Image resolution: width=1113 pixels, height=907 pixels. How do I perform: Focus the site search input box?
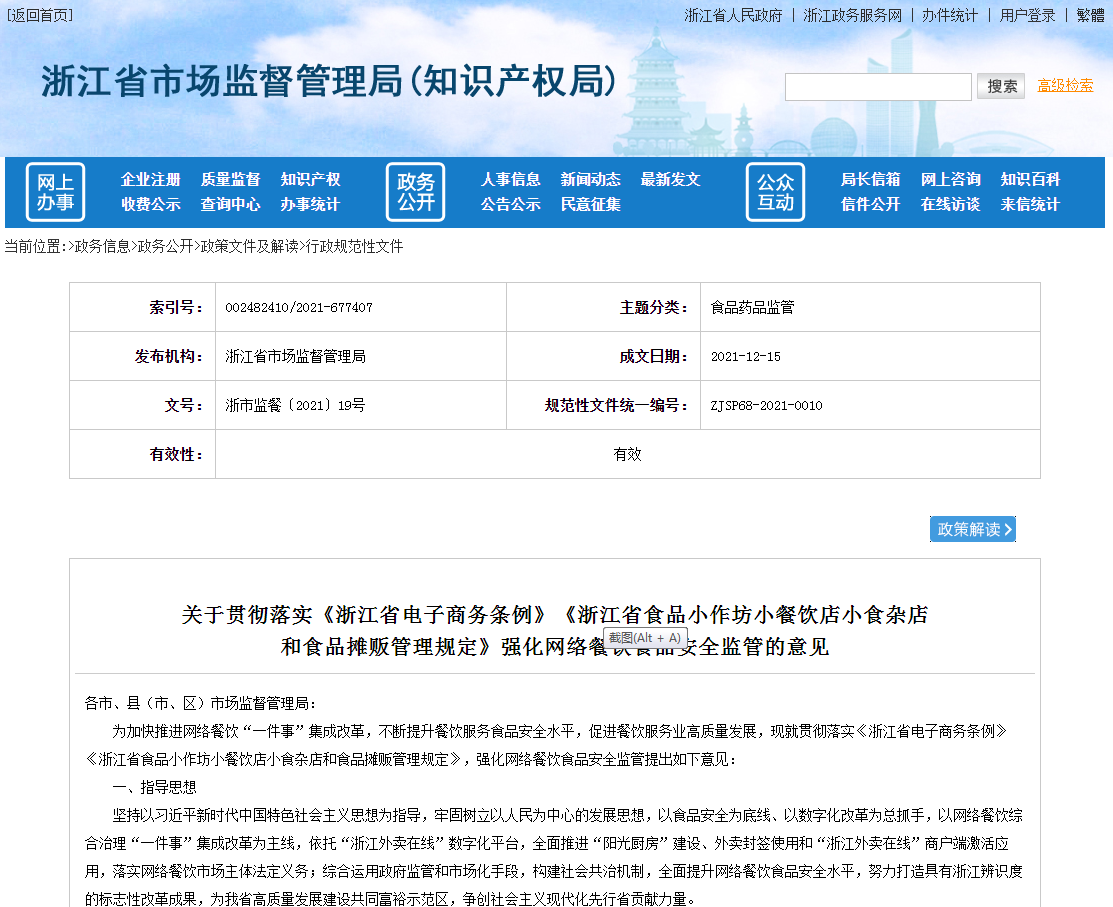pos(878,87)
